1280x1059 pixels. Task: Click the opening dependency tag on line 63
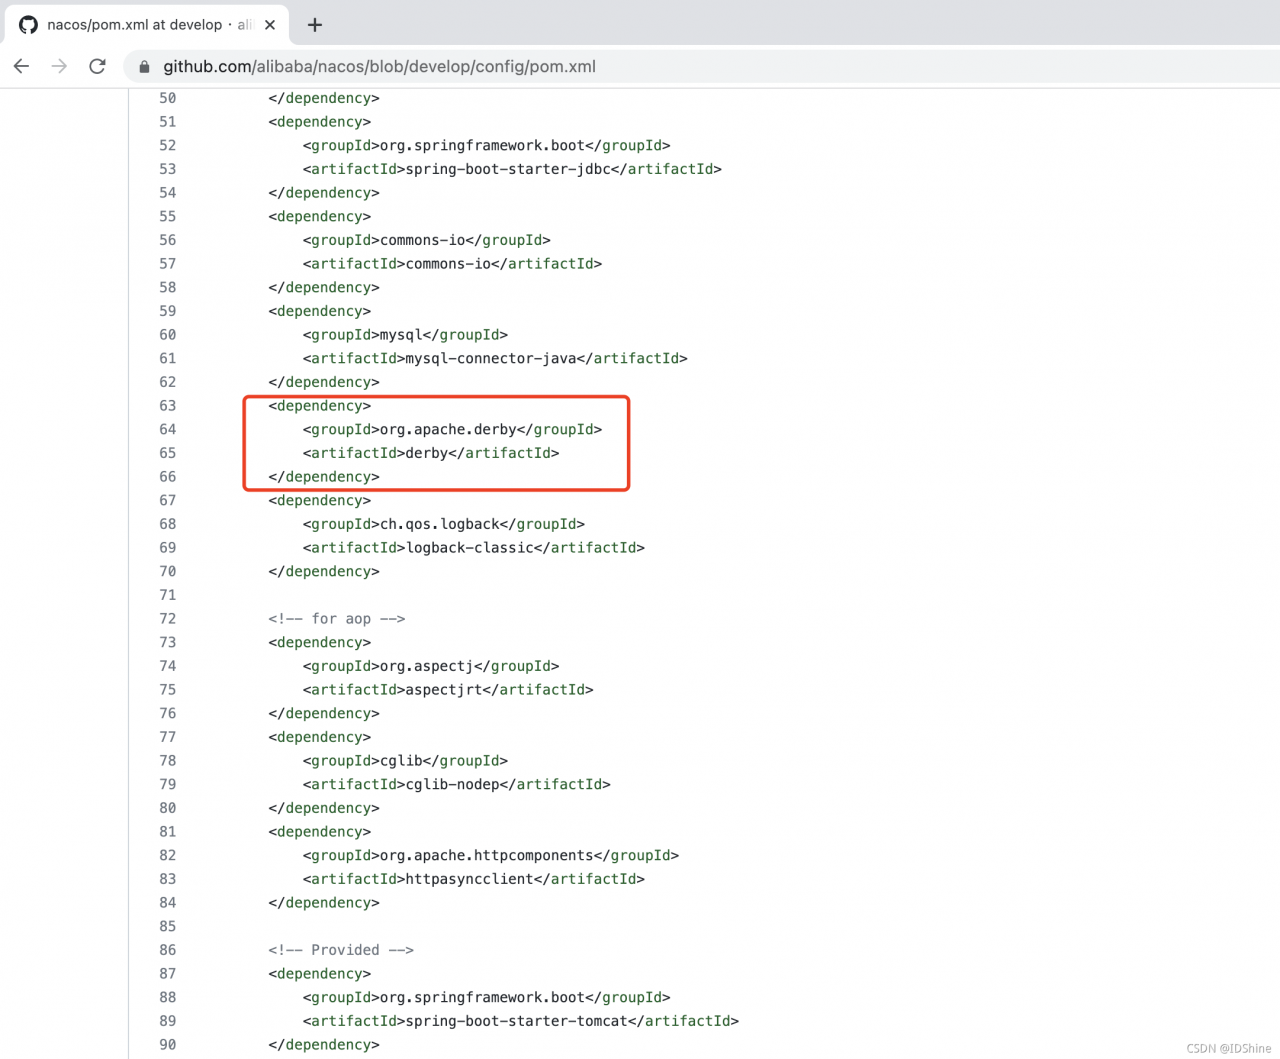click(x=320, y=406)
